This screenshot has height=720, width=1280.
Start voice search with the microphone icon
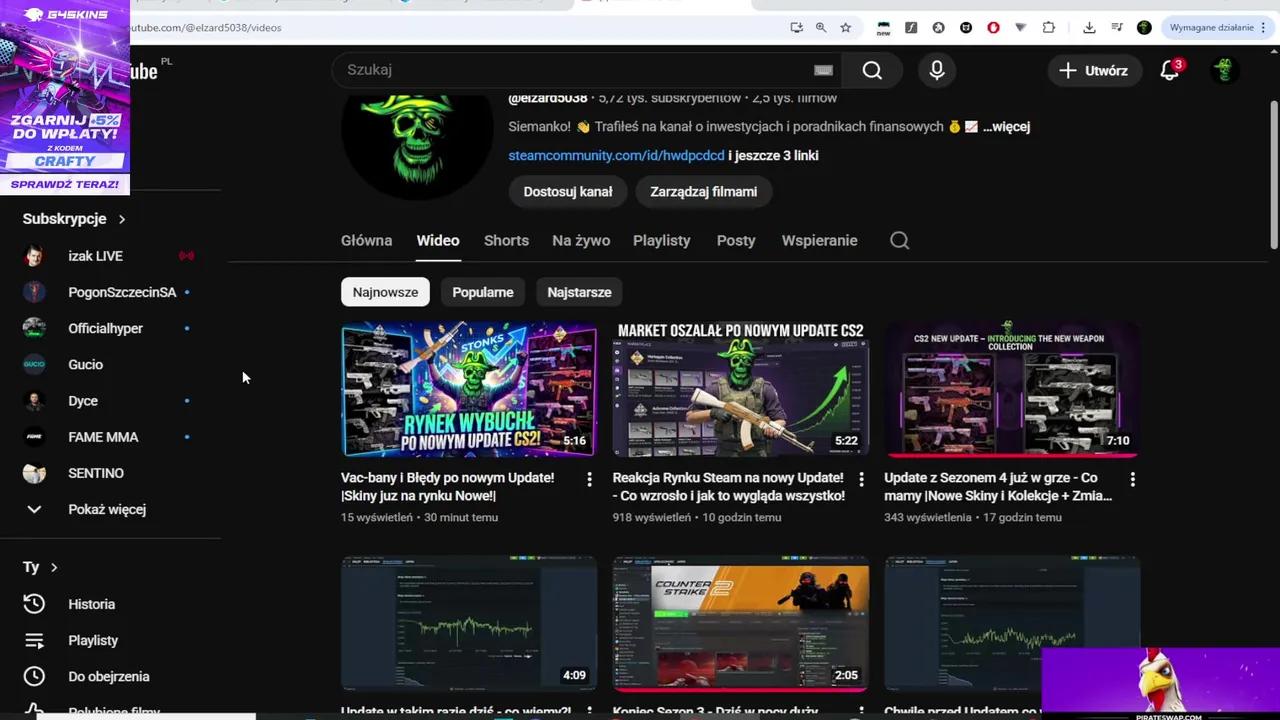(x=937, y=70)
